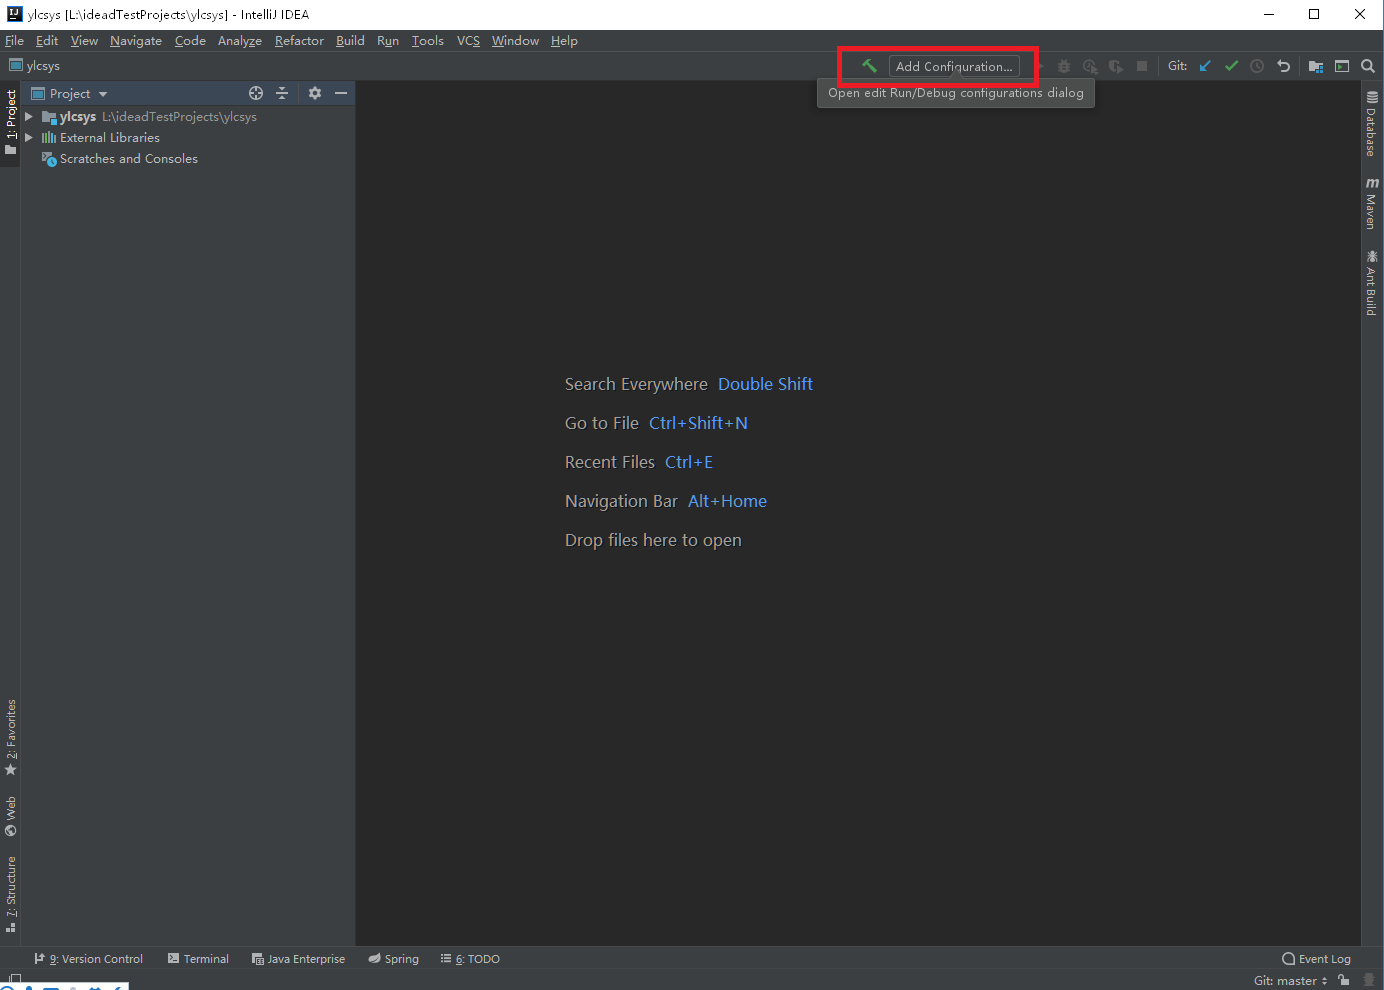
Task: Open the Edit menu
Action: pyautogui.click(x=47, y=41)
